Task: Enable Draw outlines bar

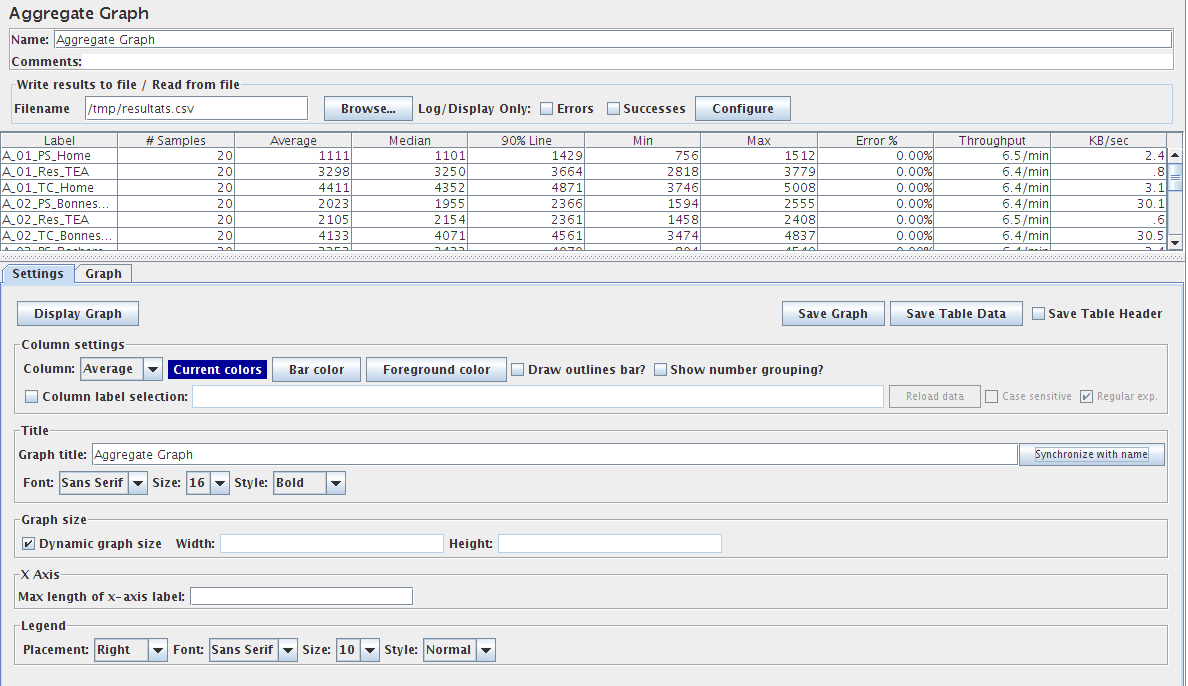Action: click(x=517, y=369)
